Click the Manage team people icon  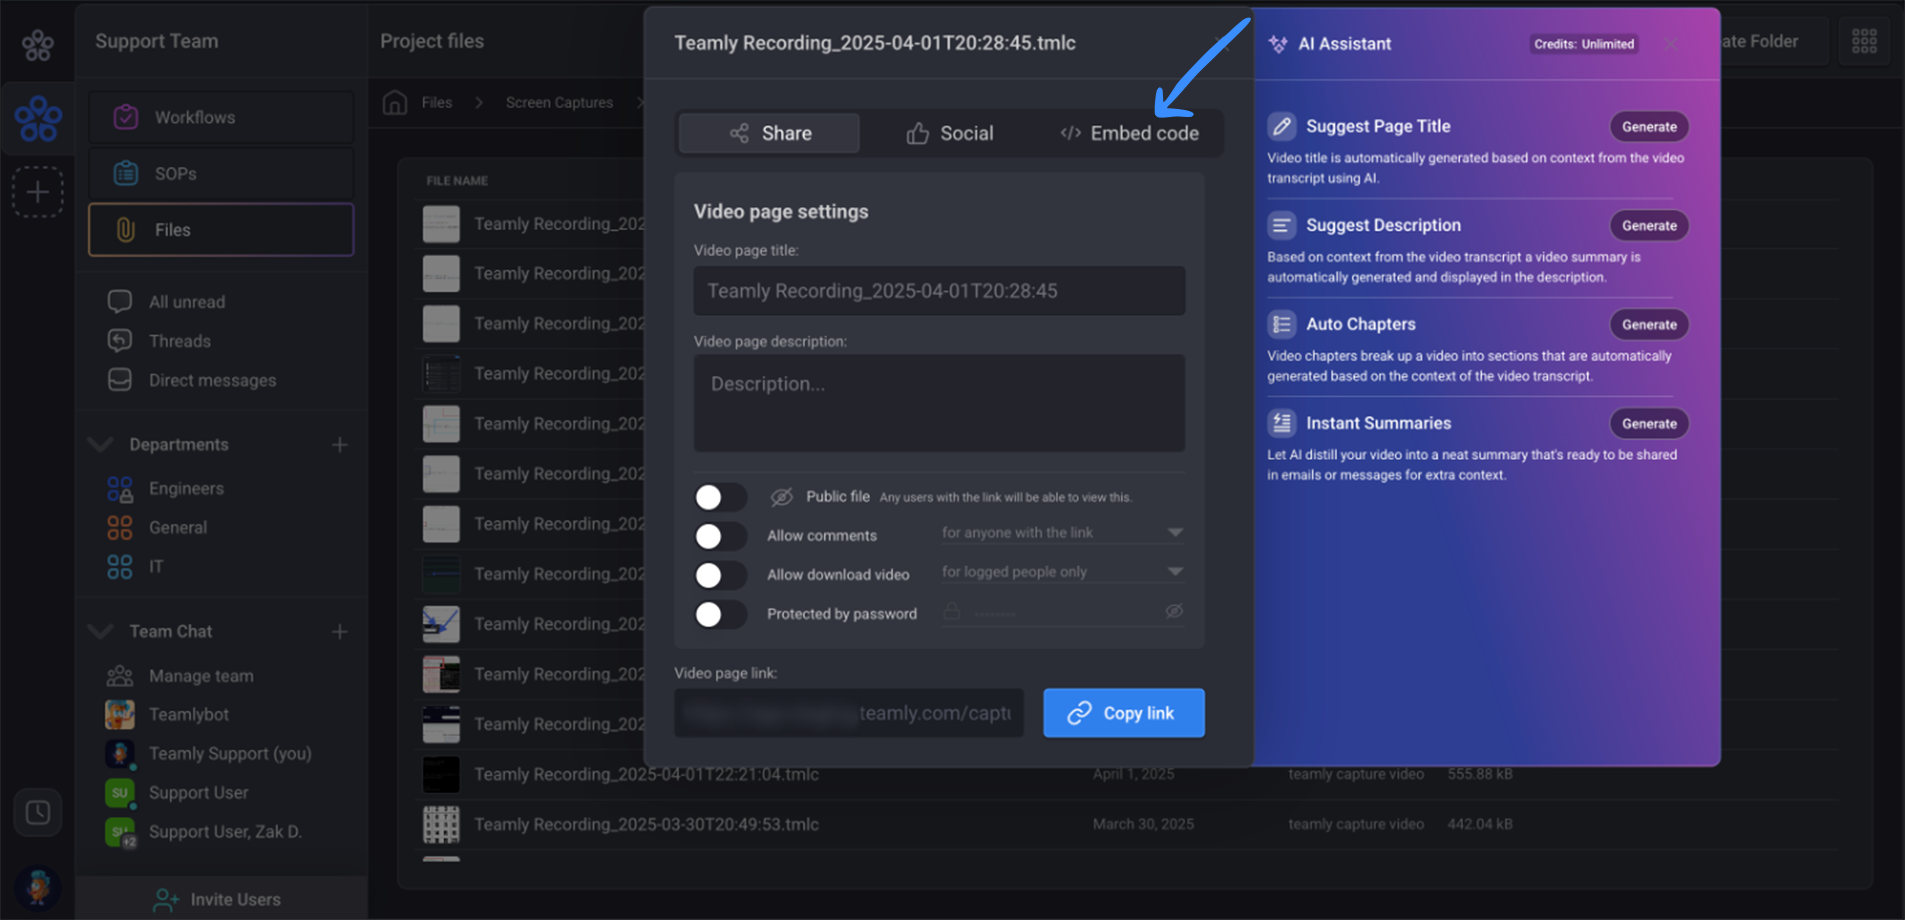point(119,676)
